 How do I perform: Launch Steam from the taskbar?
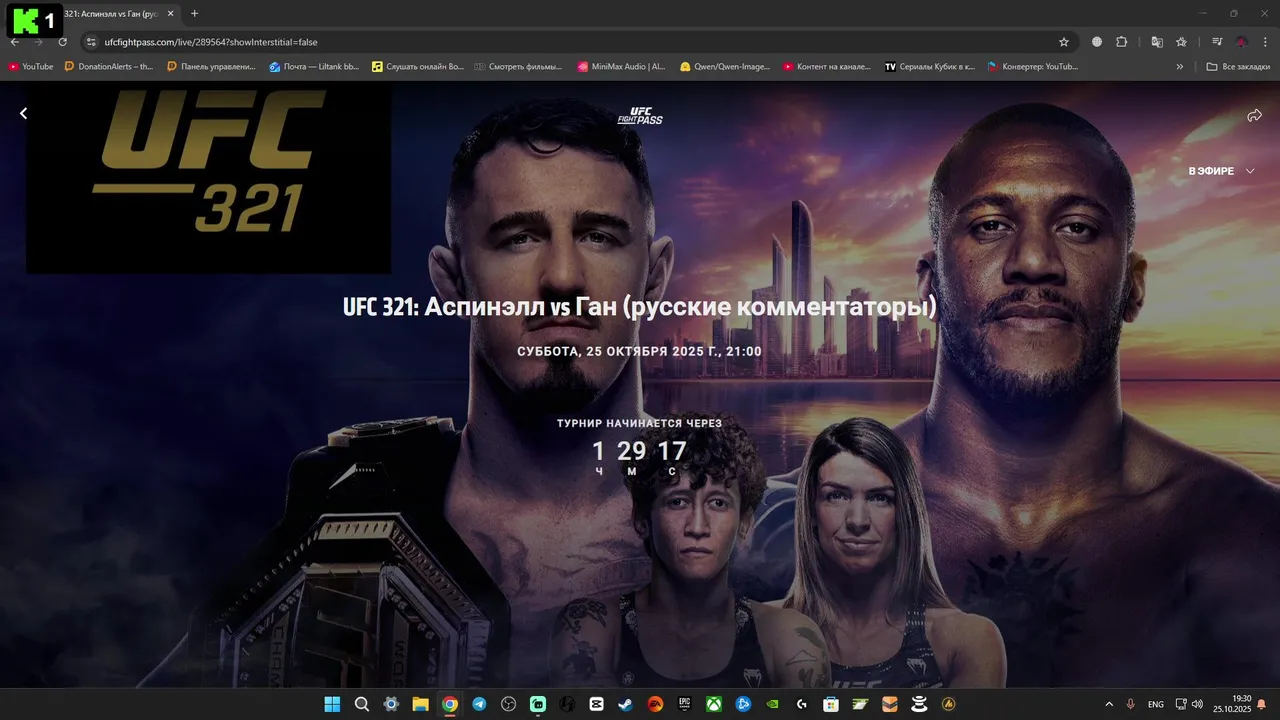click(625, 704)
